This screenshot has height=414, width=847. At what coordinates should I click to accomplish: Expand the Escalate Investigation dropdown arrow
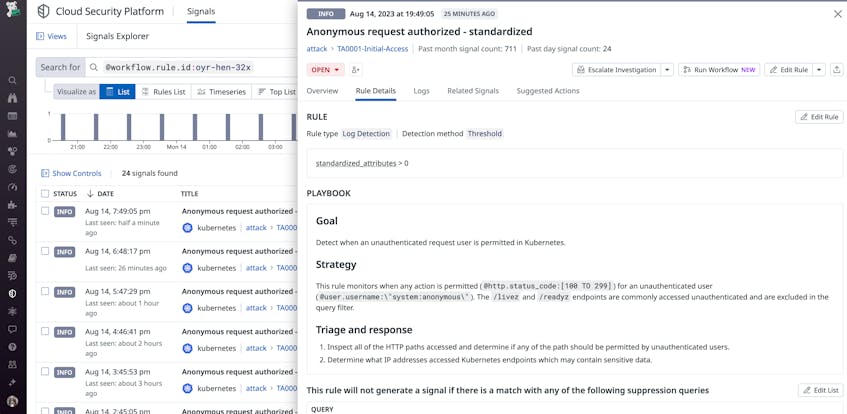pyautogui.click(x=668, y=70)
